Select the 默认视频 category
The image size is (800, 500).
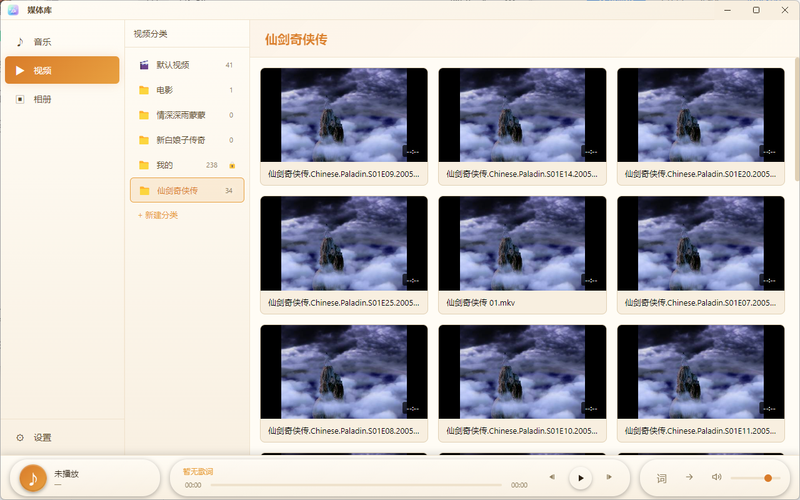point(187,65)
